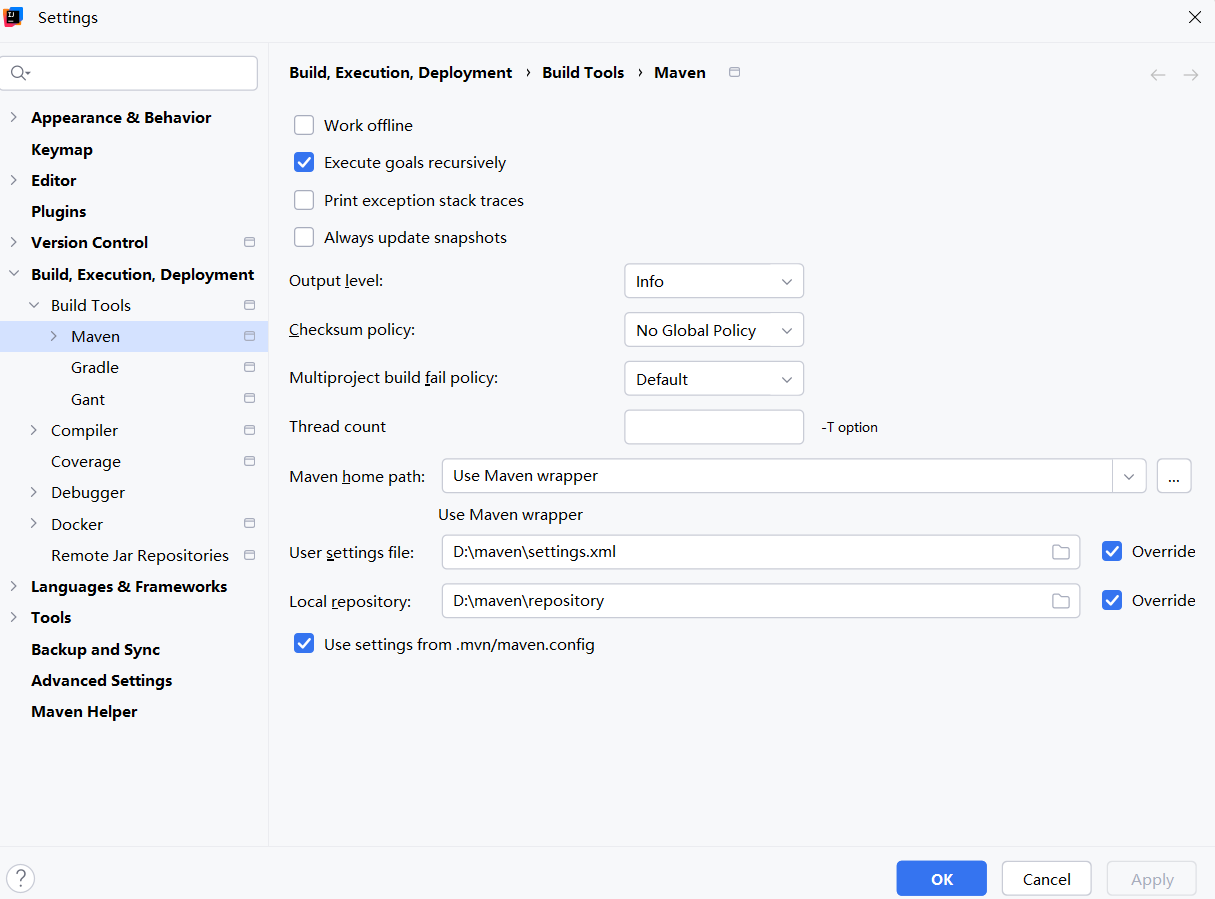This screenshot has width=1215, height=899.
Task: Click project icon beside Maven tree row
Action: [x=249, y=336]
